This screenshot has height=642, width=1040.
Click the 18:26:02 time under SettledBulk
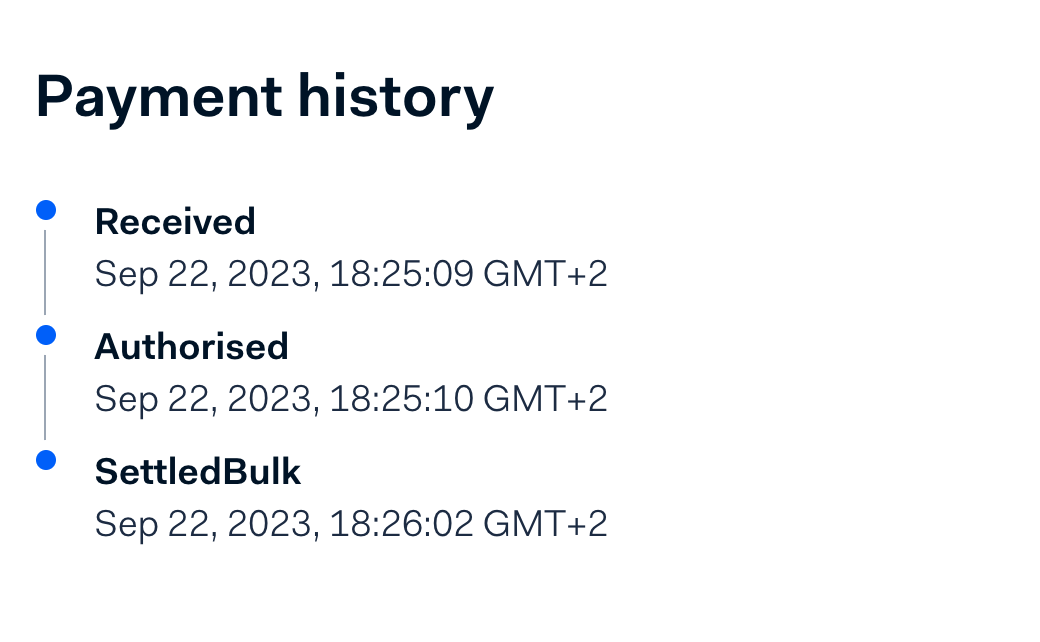coord(401,523)
